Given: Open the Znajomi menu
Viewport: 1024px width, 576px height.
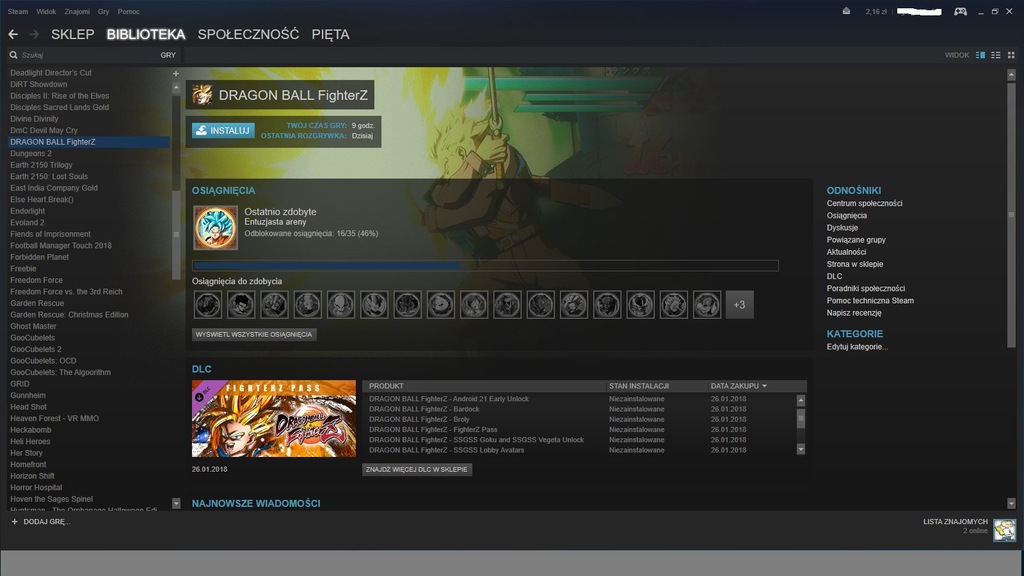Looking at the screenshot, I should pyautogui.click(x=77, y=12).
